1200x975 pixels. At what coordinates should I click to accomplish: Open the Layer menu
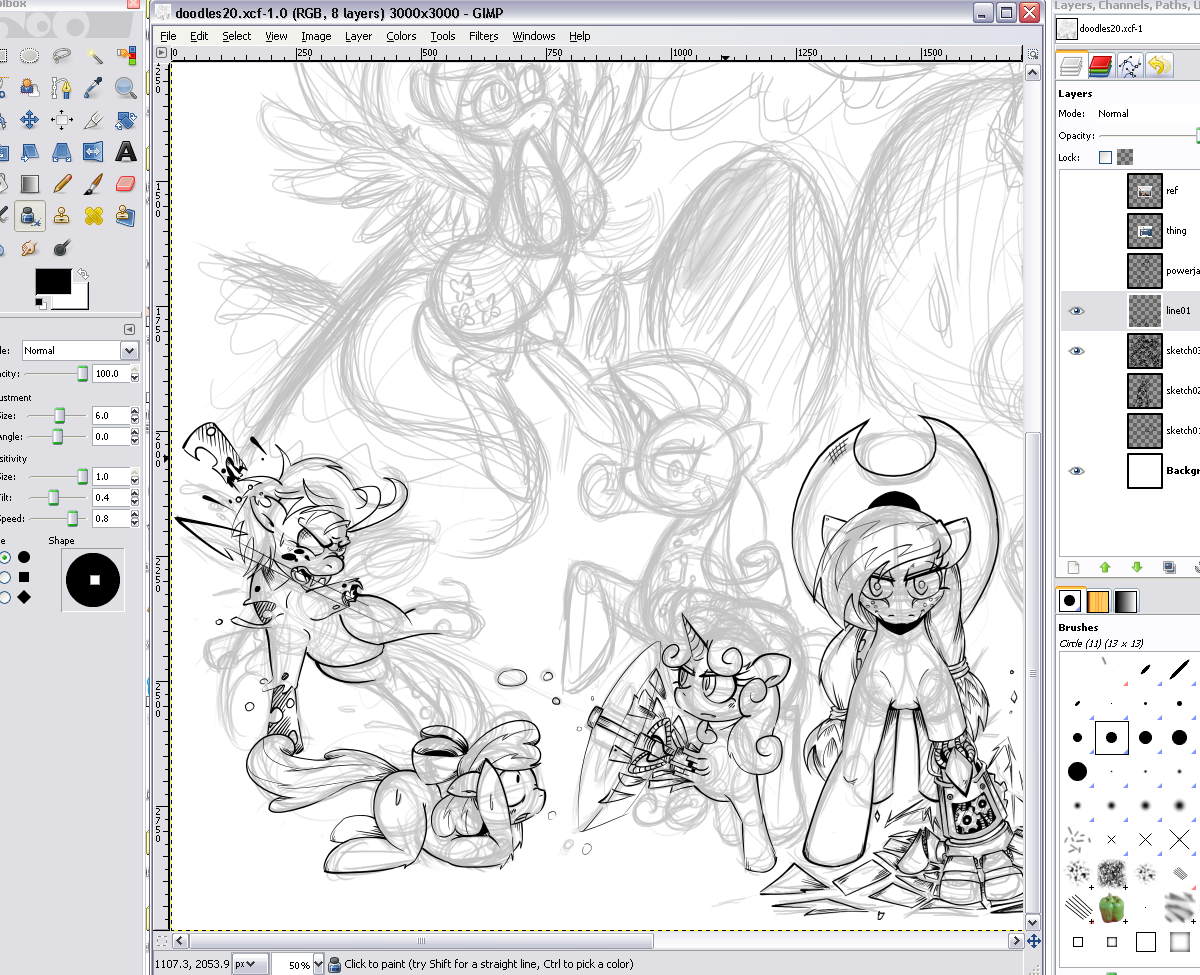(x=358, y=36)
